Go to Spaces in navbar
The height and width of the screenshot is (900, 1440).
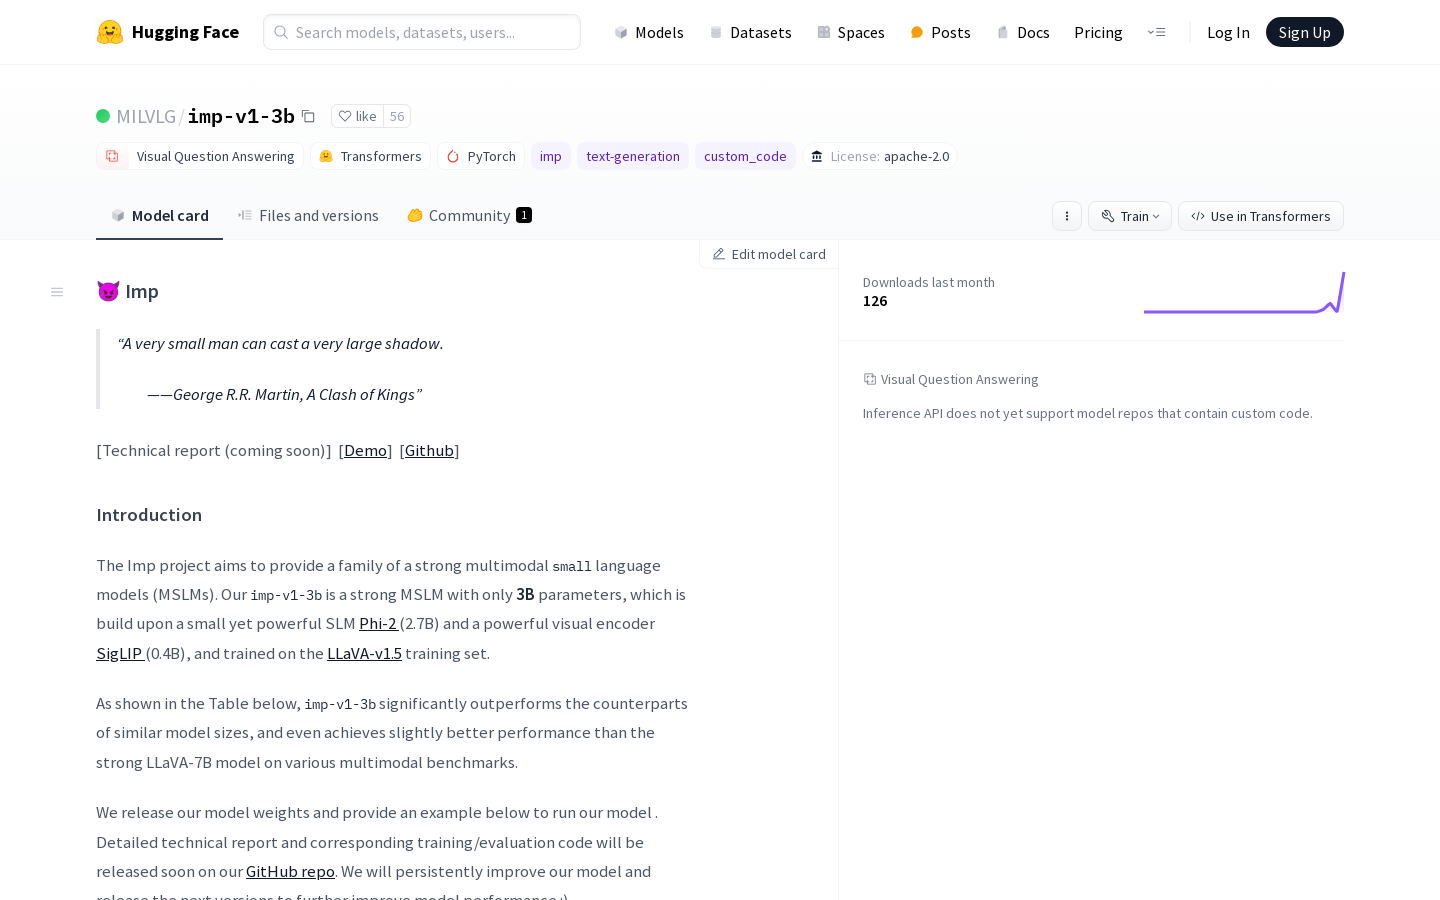[851, 32]
